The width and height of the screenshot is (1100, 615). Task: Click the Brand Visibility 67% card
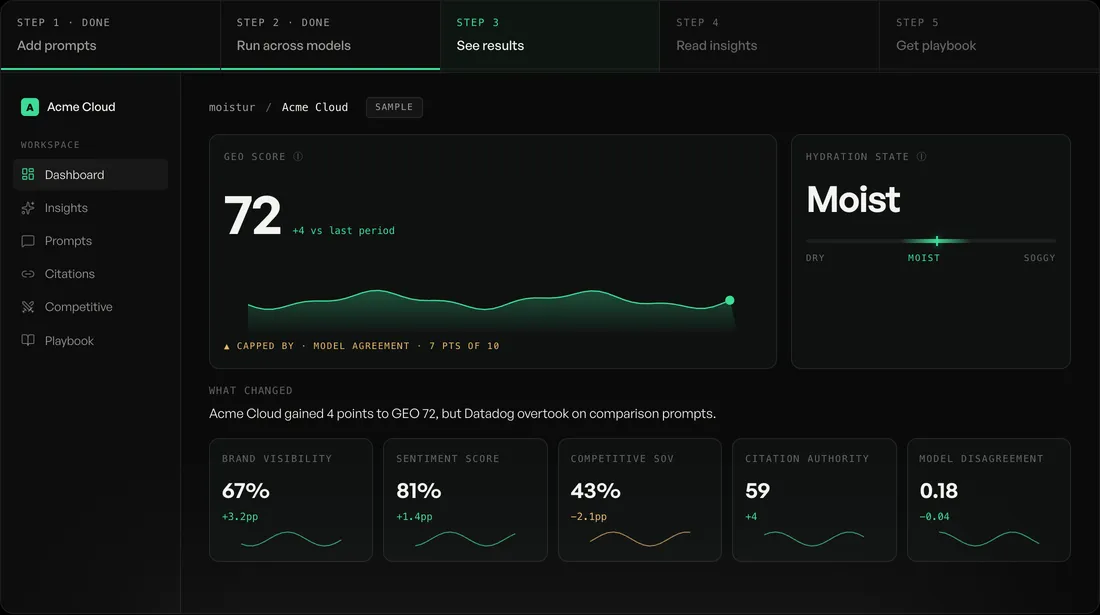click(291, 500)
